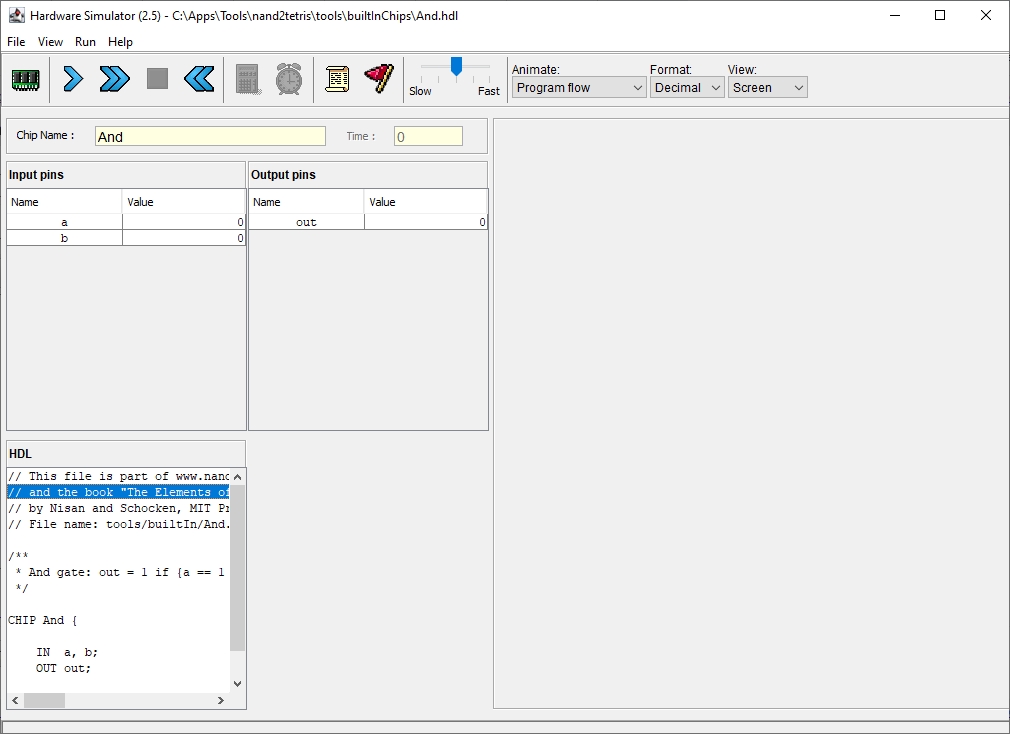Click the Breakpoints flag icon

[x=378, y=79]
